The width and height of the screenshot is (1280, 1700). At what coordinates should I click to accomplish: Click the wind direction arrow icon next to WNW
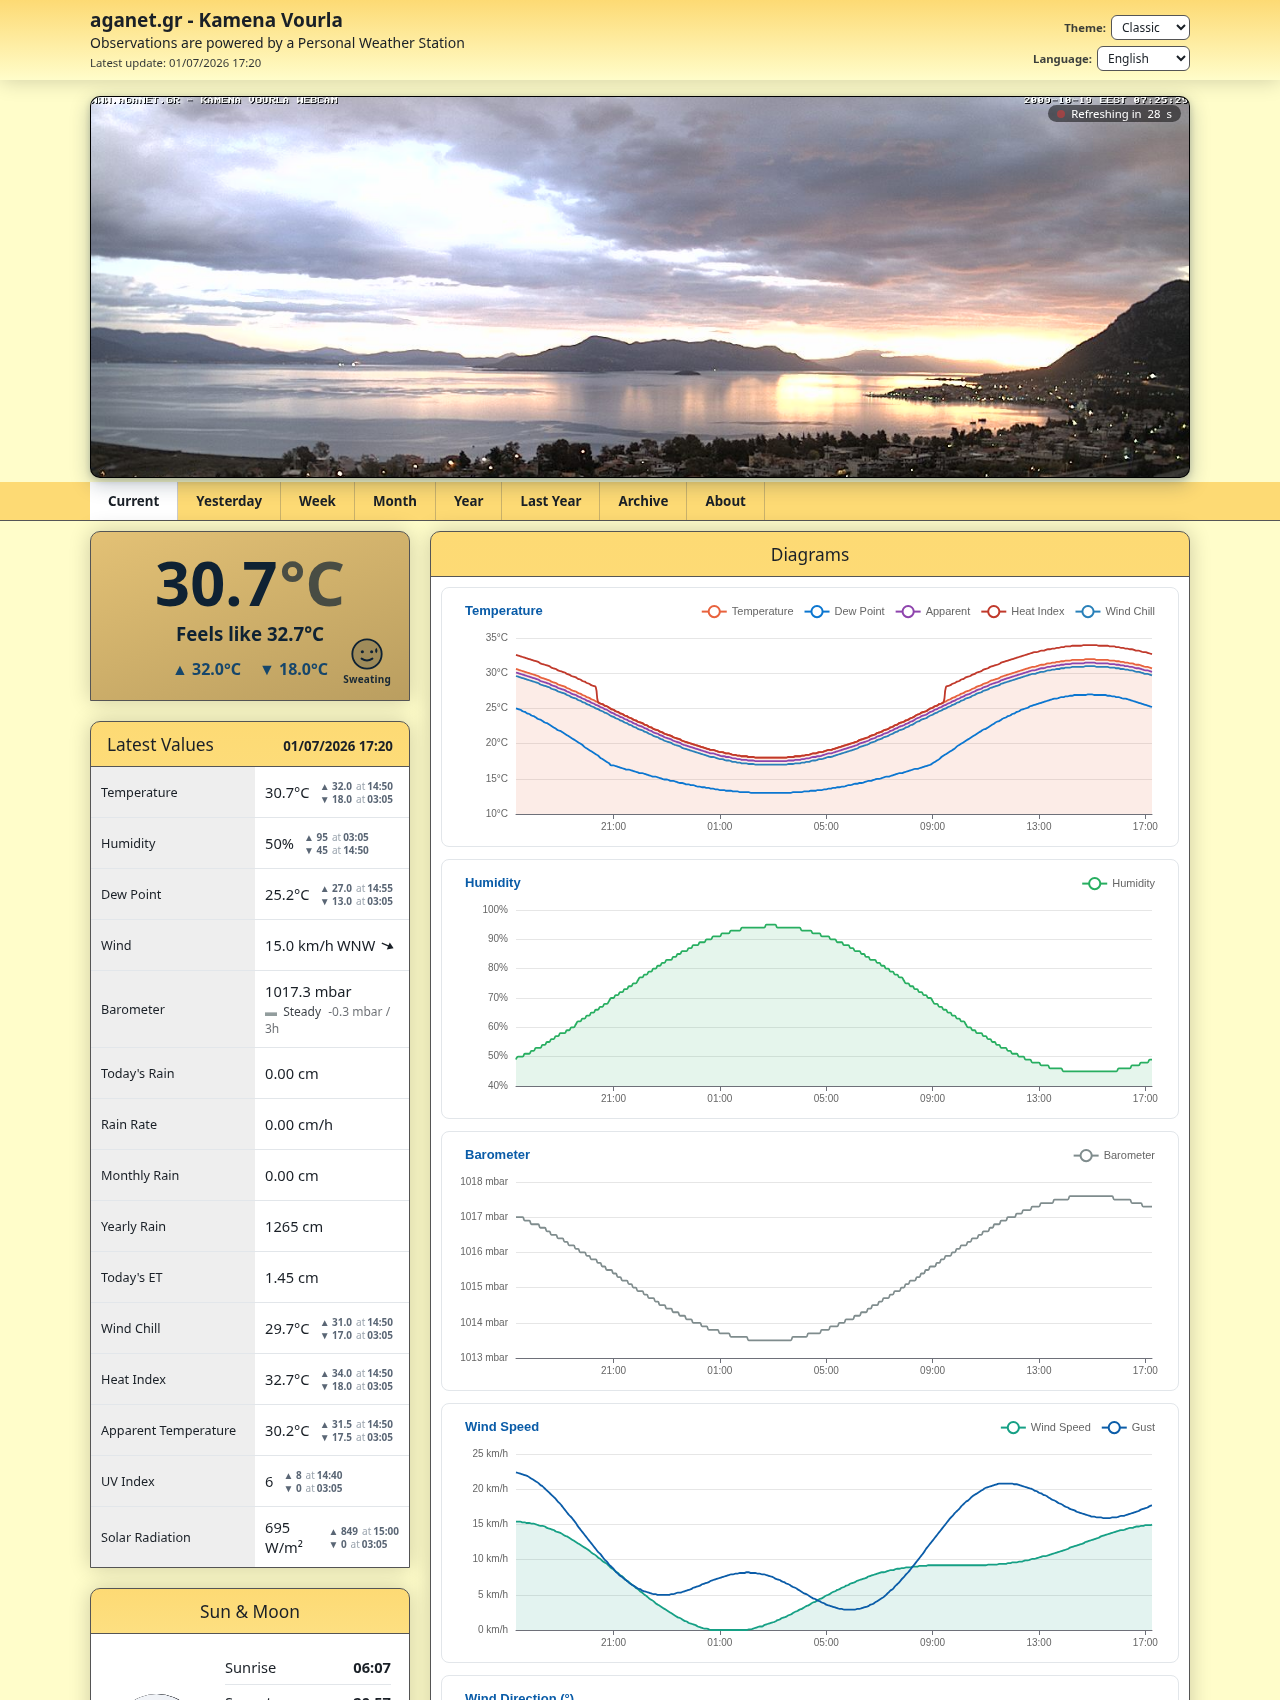tap(388, 946)
